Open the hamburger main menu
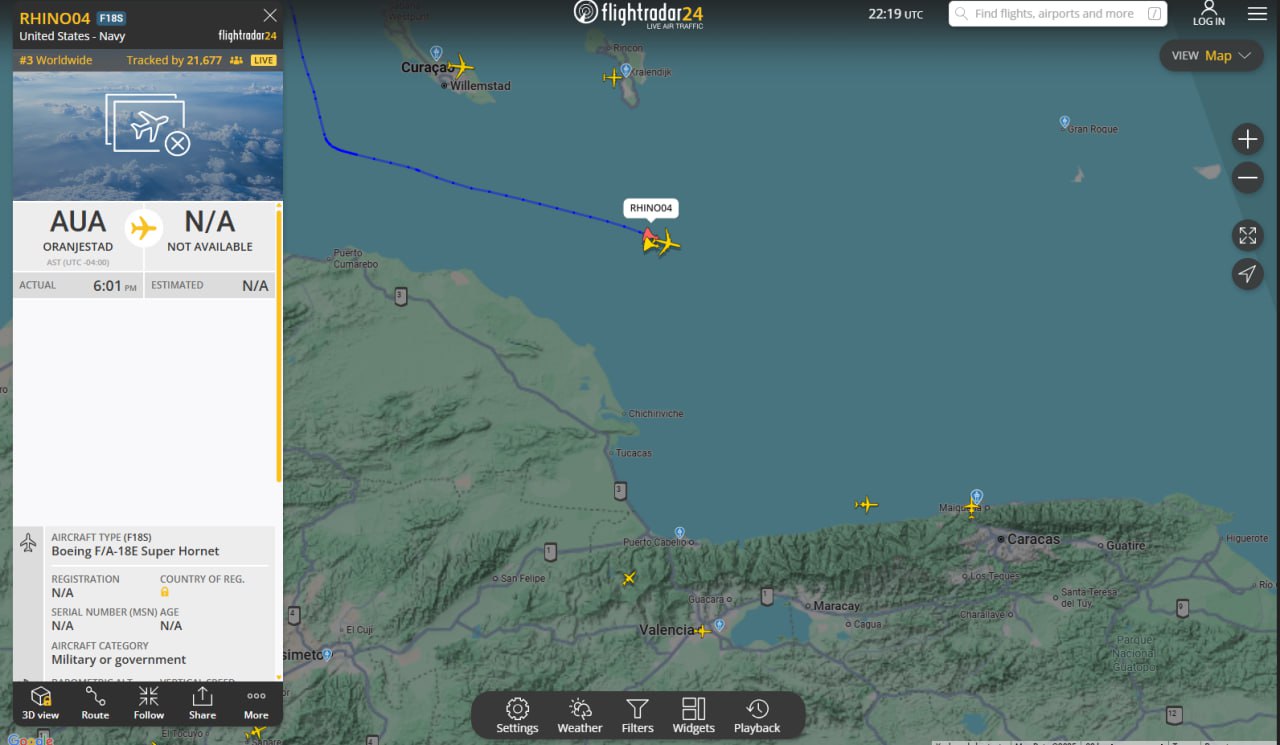The width and height of the screenshot is (1280, 745). click(x=1257, y=14)
